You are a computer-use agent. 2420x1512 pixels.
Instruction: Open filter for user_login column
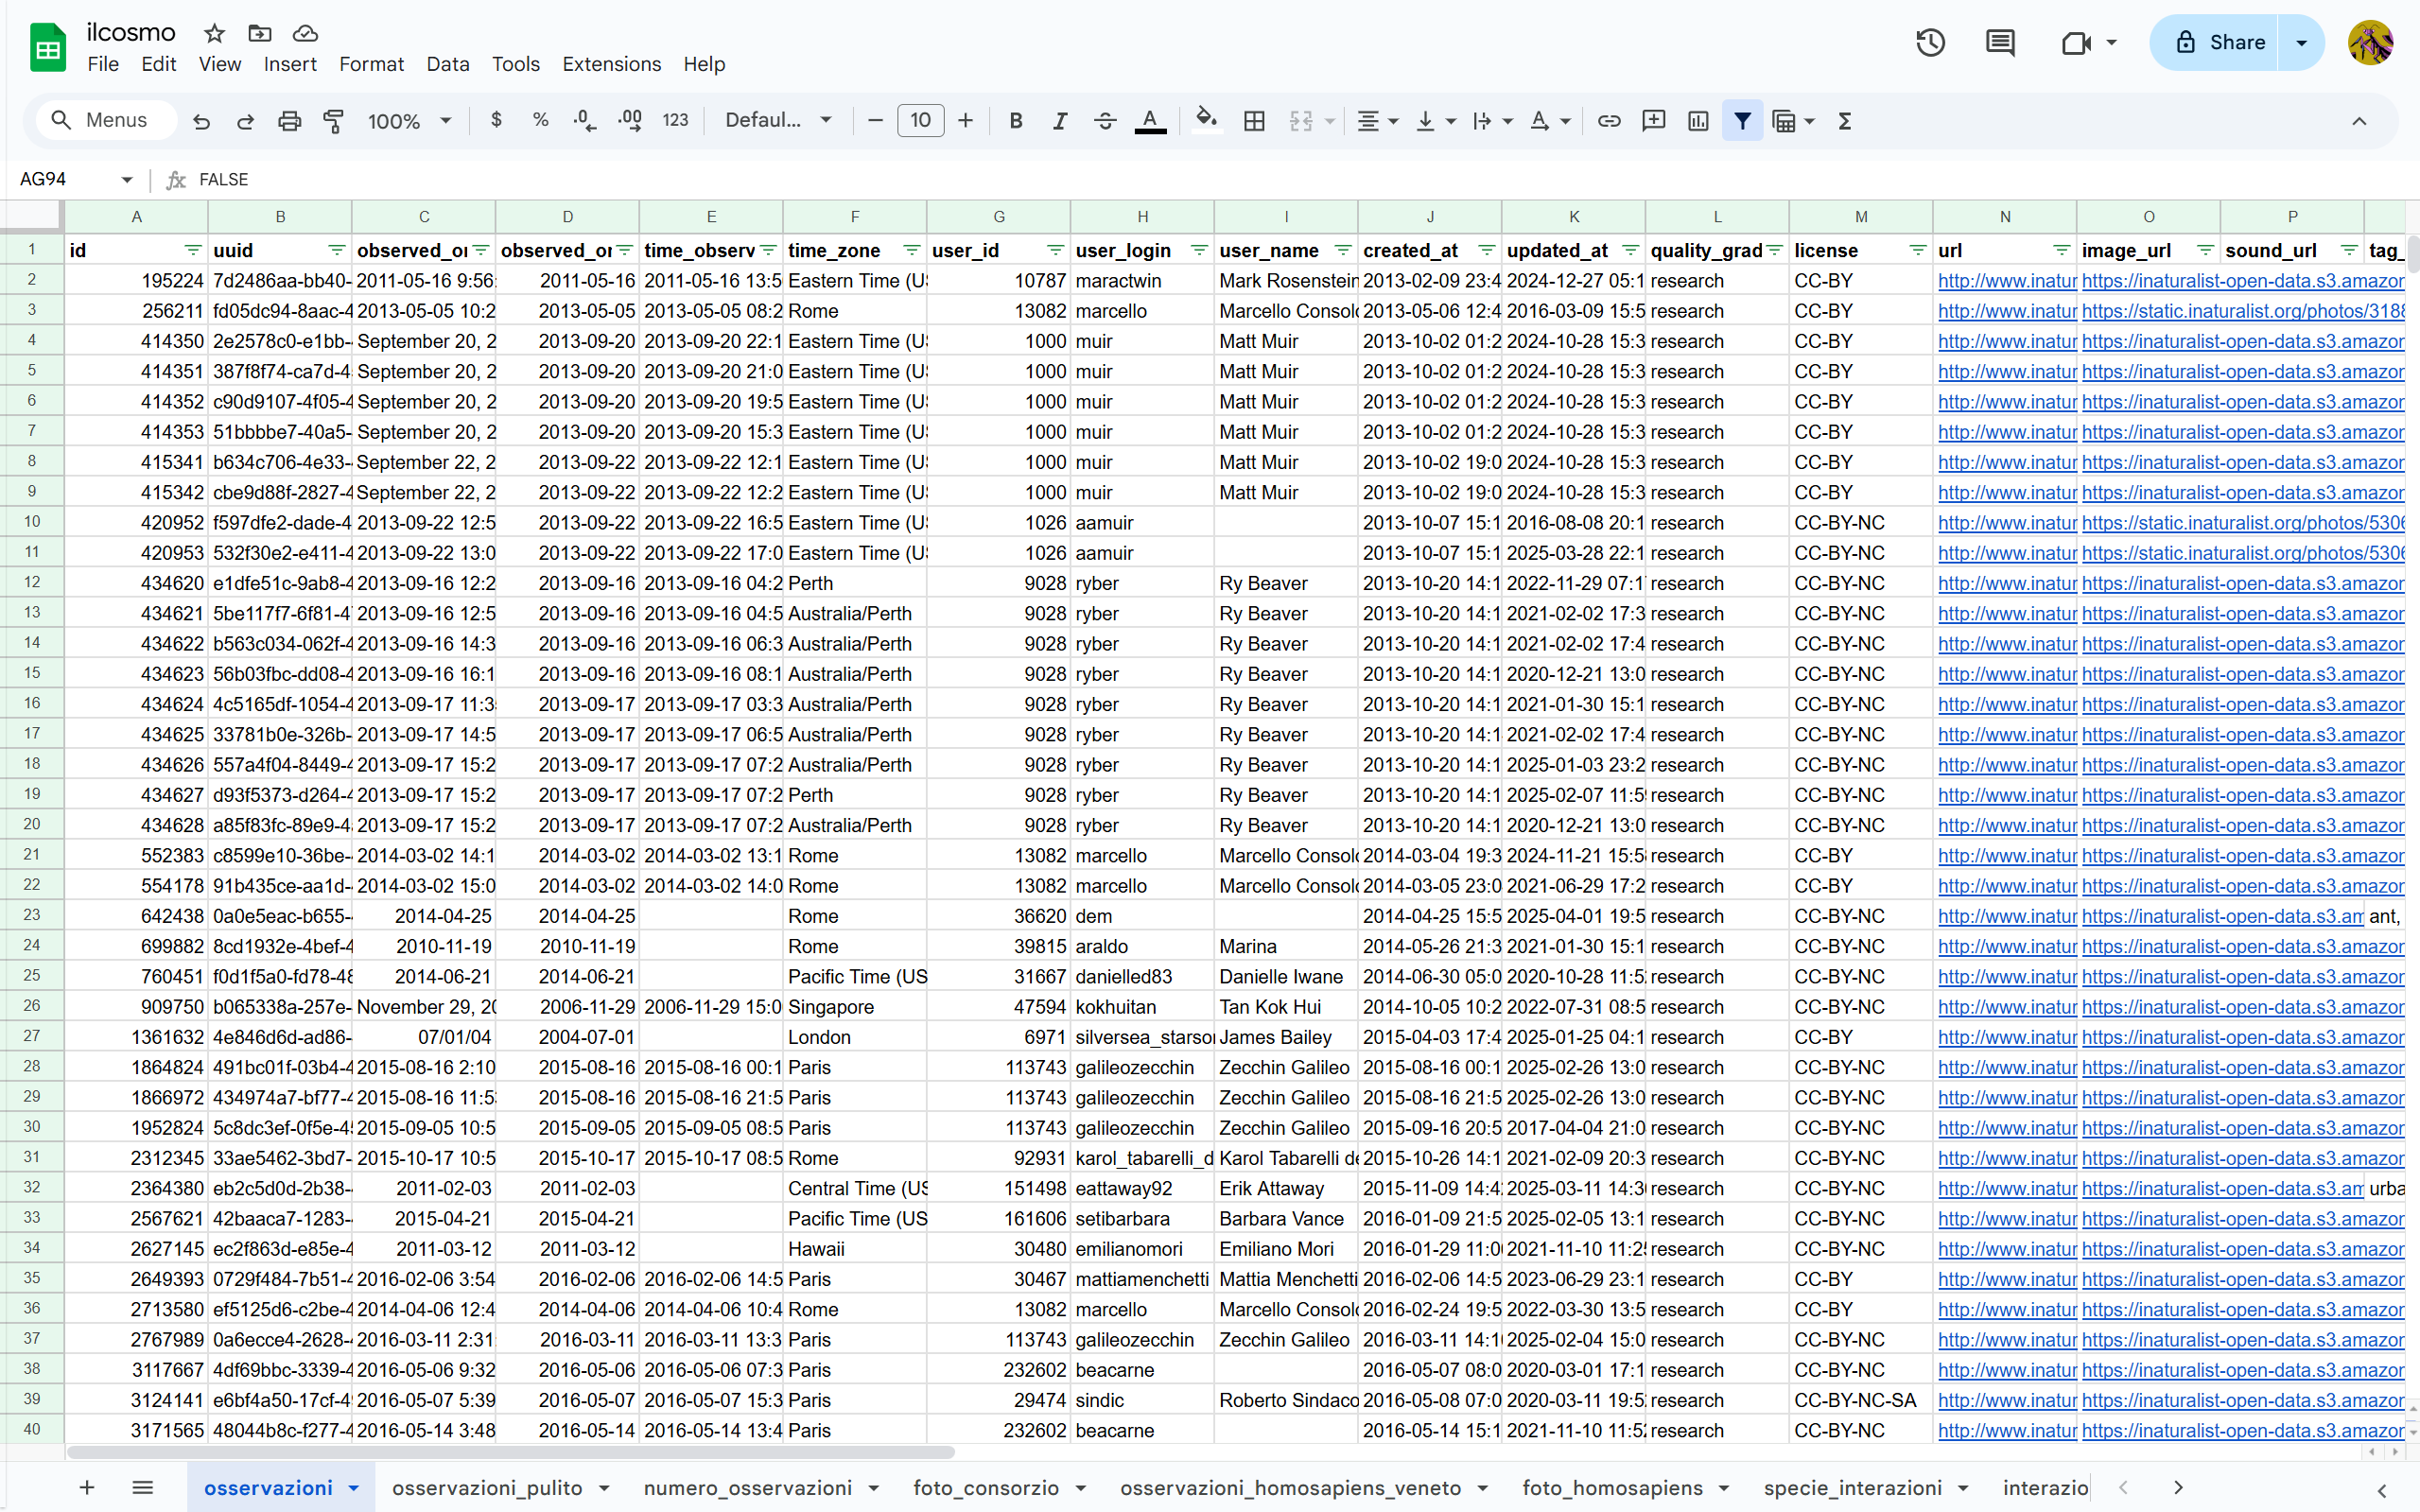click(1200, 250)
